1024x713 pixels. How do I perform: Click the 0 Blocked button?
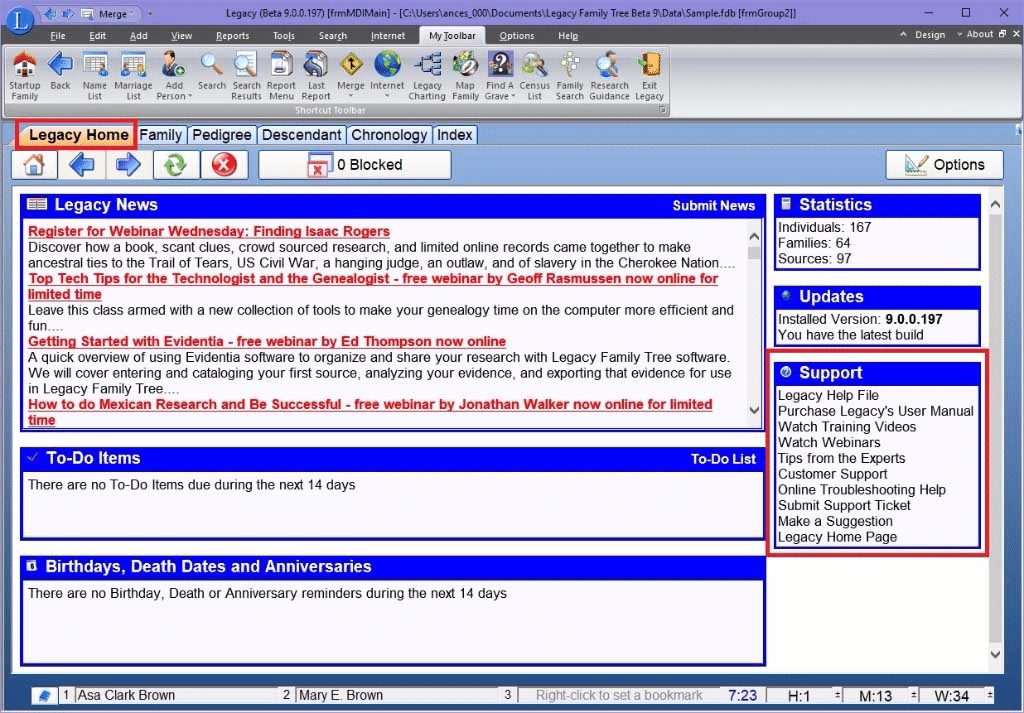(x=355, y=165)
